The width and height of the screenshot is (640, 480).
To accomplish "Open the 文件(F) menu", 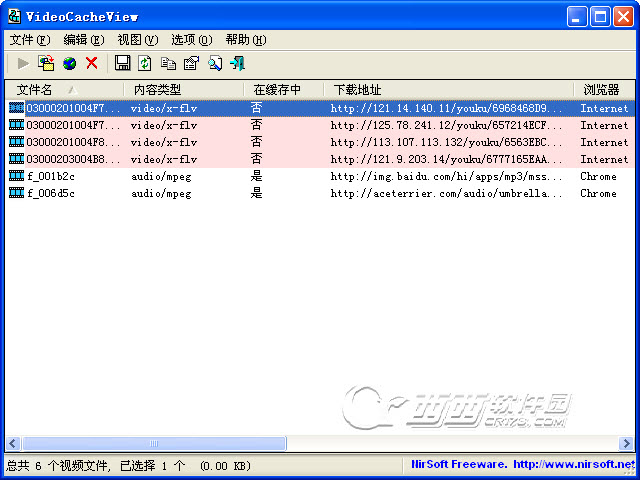I will click(x=30, y=40).
